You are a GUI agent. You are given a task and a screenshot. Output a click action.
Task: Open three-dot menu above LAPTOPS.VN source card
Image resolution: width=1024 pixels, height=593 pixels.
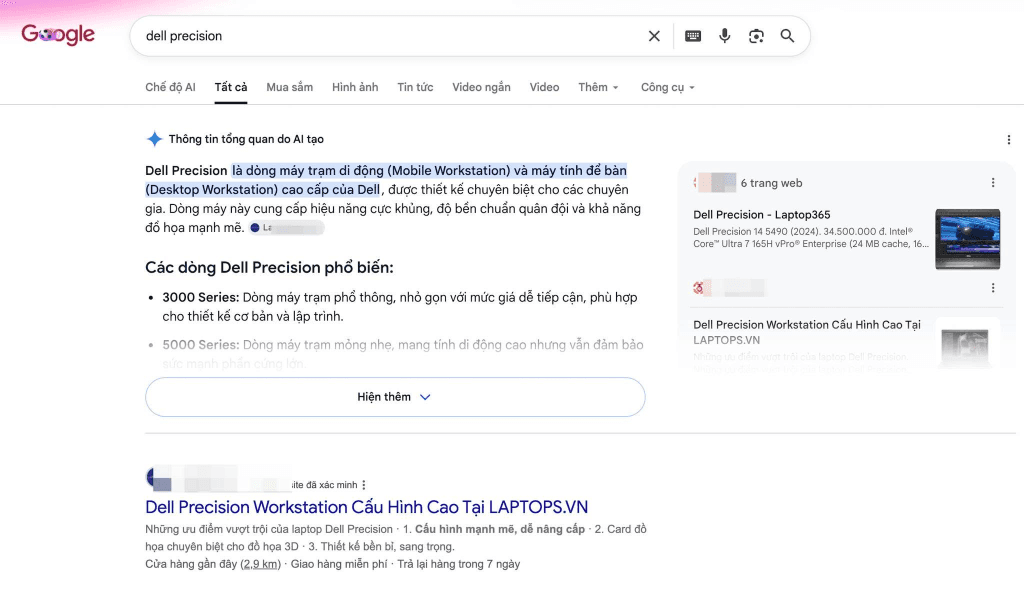[993, 288]
